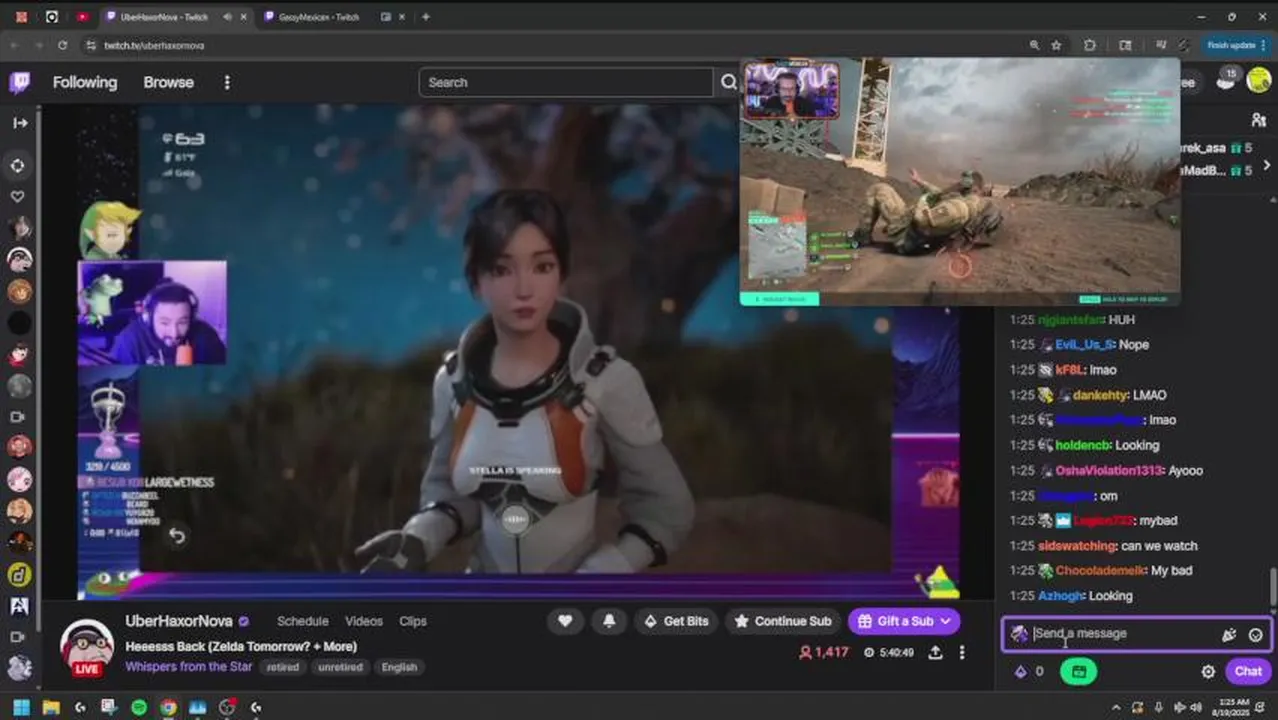The image size is (1278, 720).
Task: Open the emote picker smiley
Action: [x=1256, y=634]
